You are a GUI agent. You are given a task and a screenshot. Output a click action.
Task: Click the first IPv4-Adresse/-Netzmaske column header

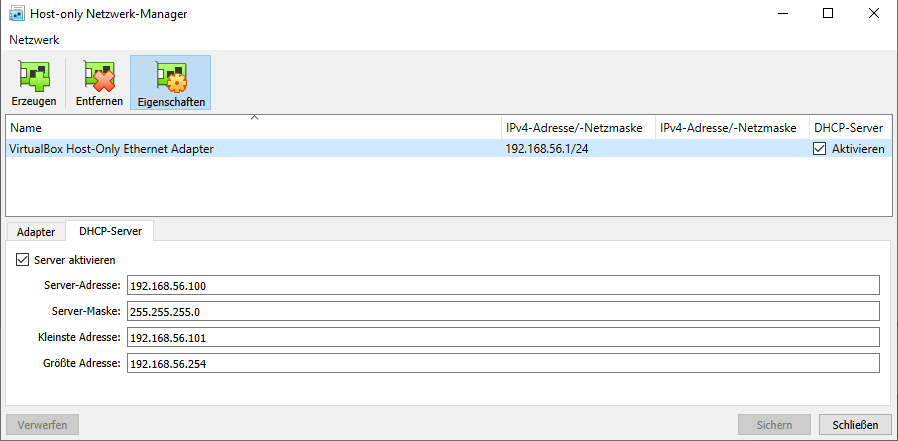point(578,128)
